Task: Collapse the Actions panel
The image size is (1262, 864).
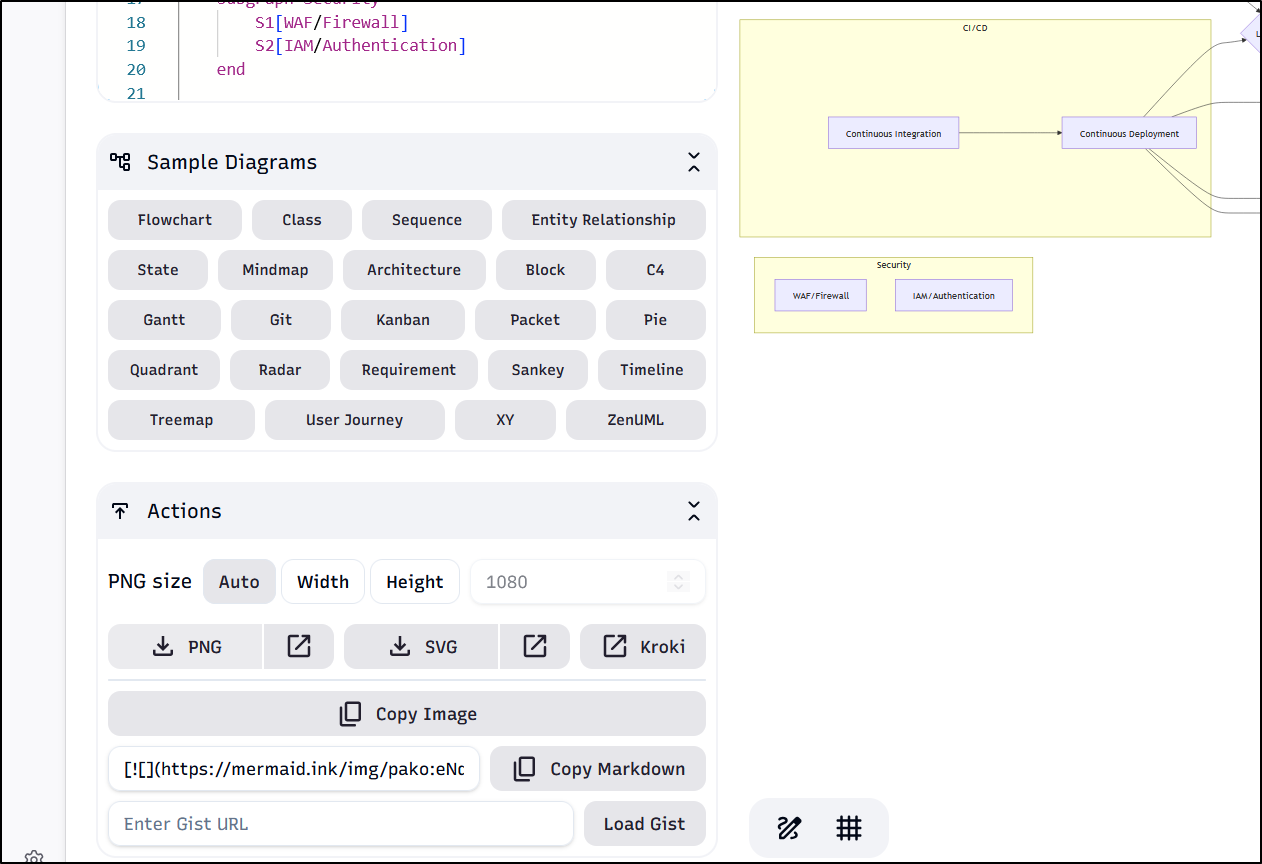Action: point(694,511)
